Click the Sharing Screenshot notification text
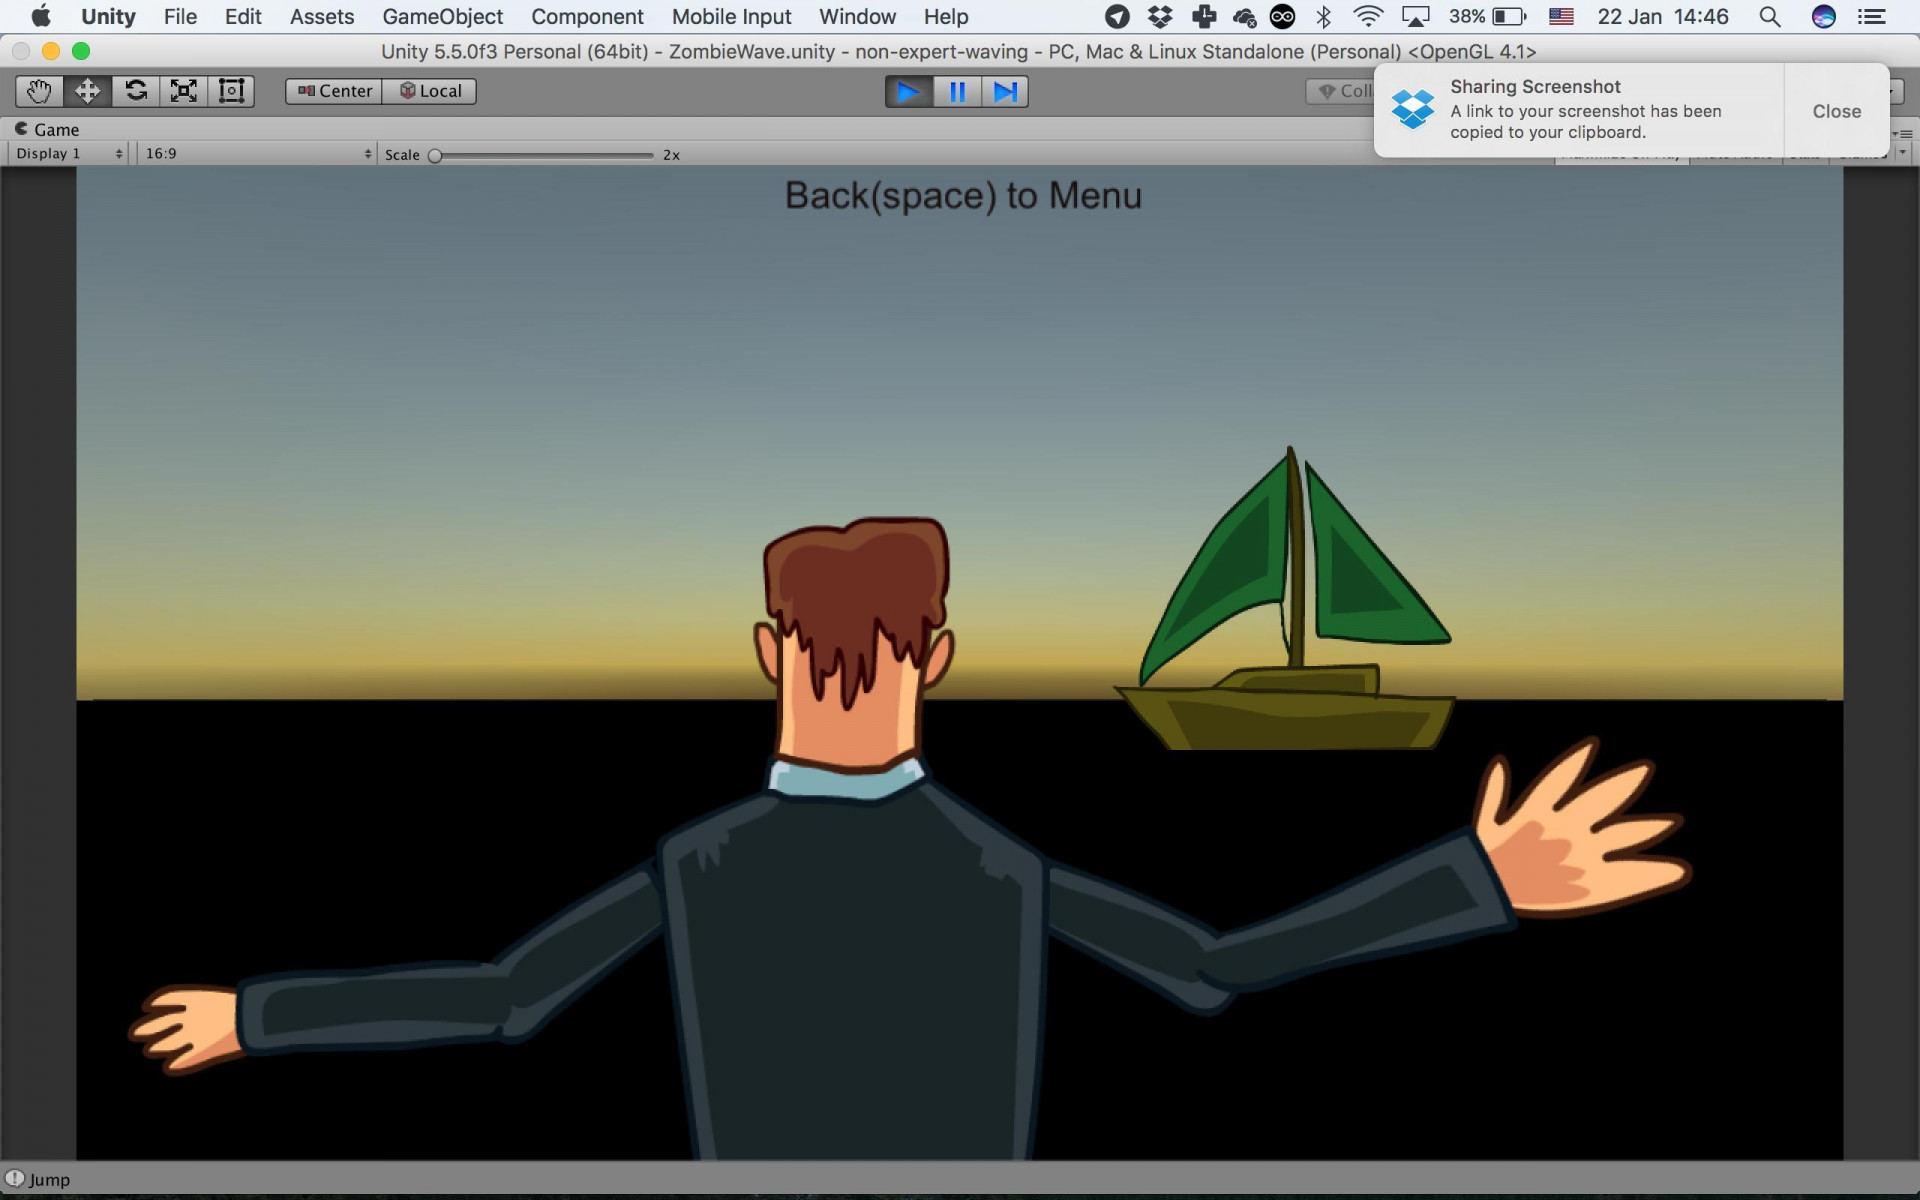 point(1535,87)
